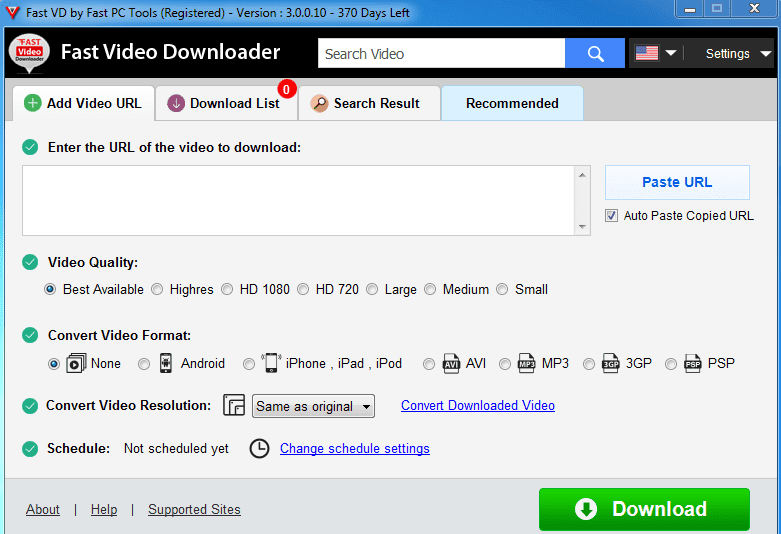Select MP3 format radio button

click(x=505, y=364)
